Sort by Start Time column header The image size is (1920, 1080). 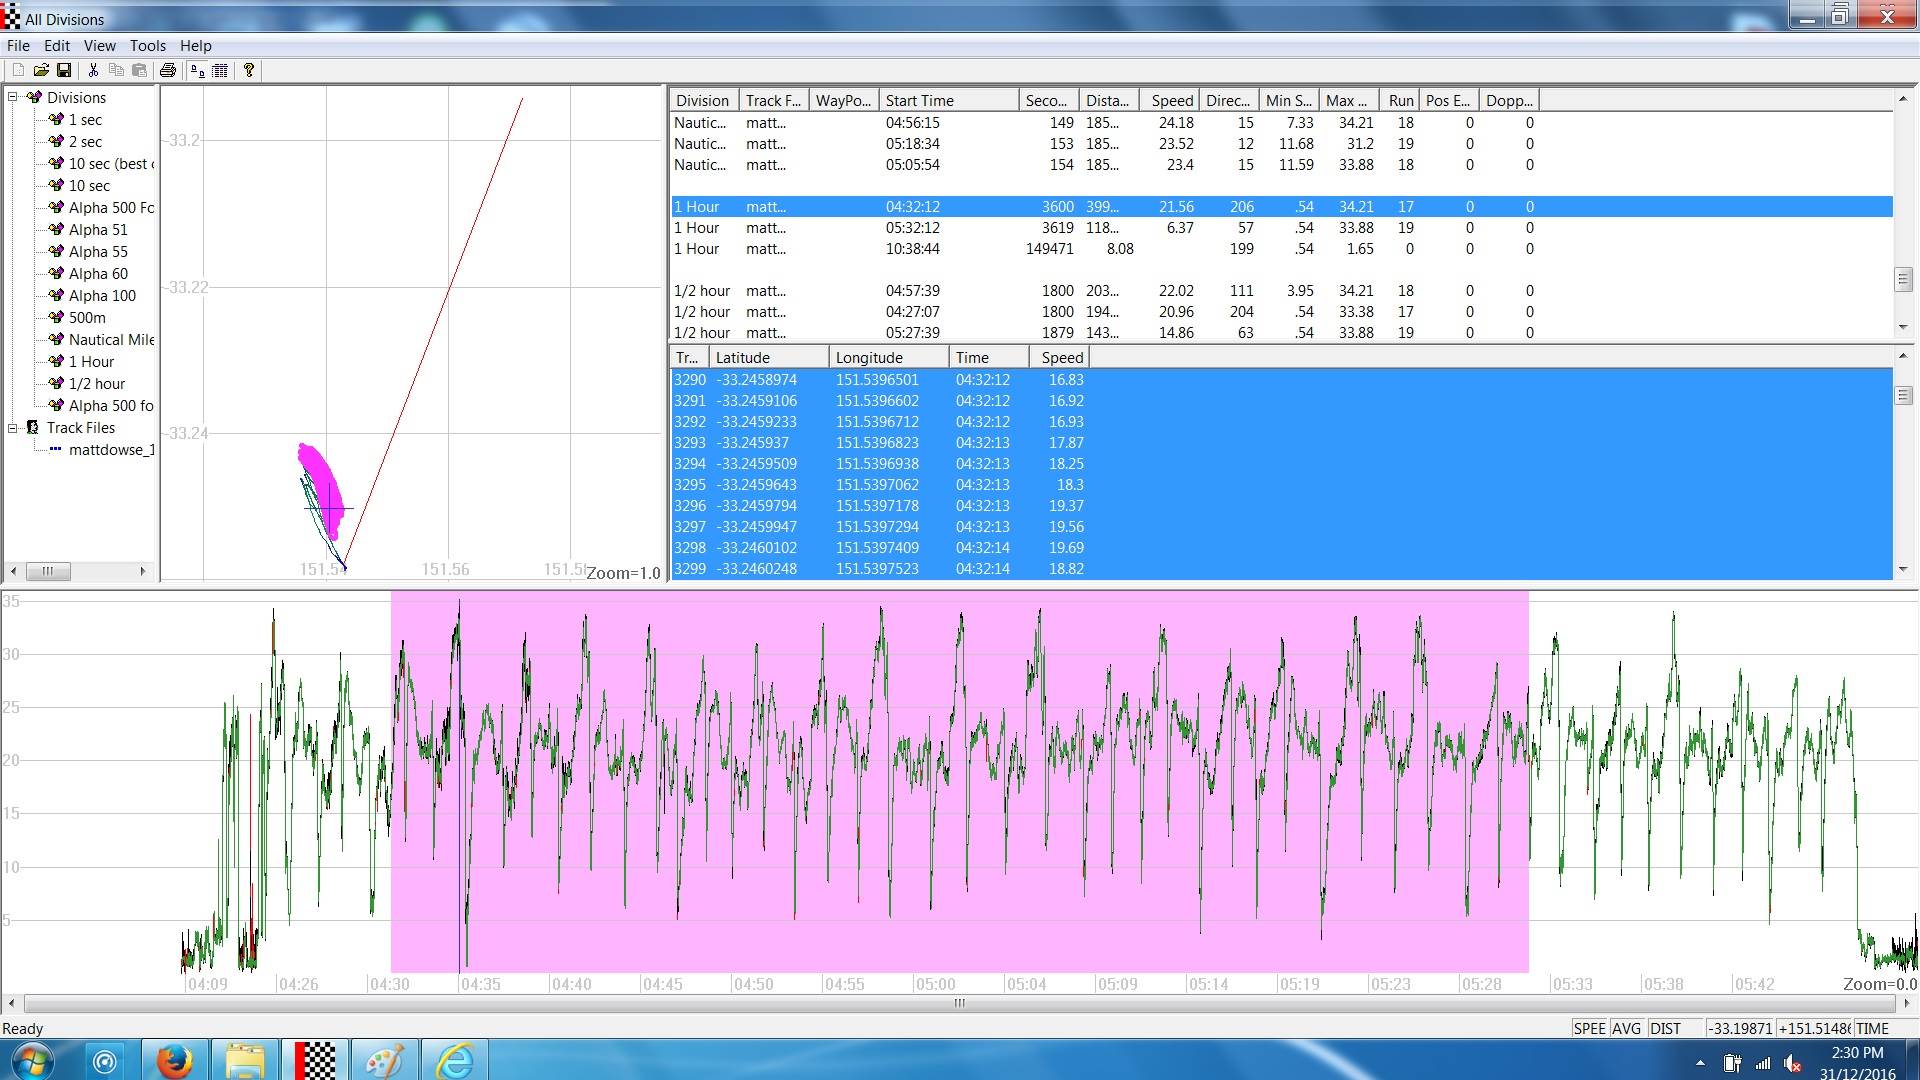[x=947, y=100]
